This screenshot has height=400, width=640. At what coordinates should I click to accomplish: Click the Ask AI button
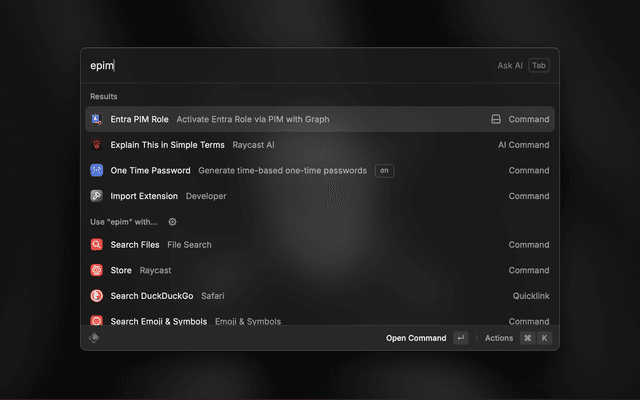pyautogui.click(x=510, y=66)
